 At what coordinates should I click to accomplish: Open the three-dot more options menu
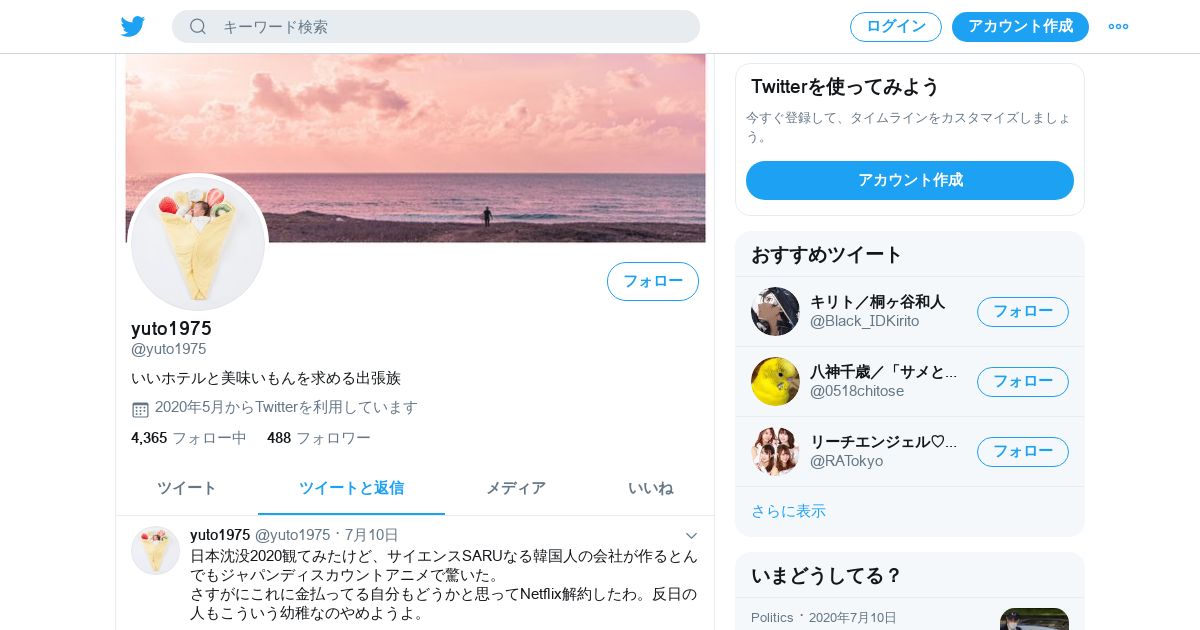coord(1118,26)
